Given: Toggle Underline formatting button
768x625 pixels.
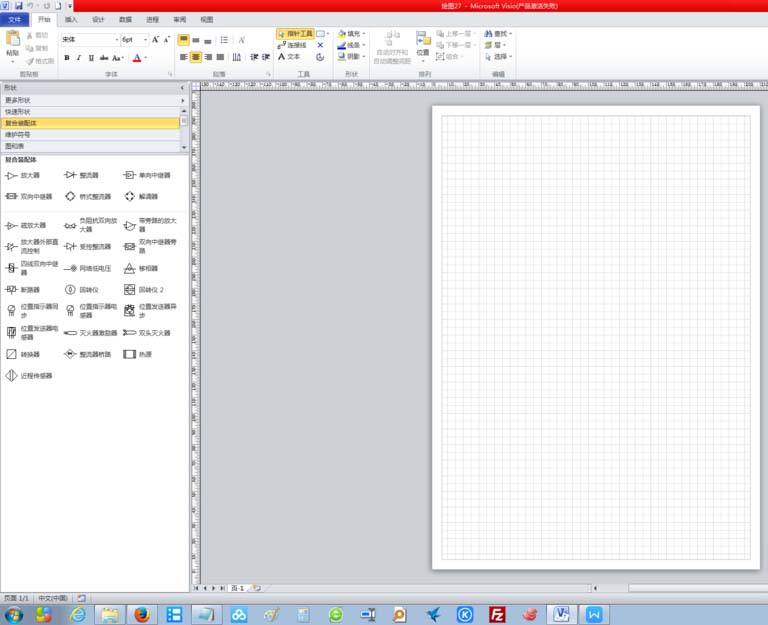Looking at the screenshot, I should (91, 58).
